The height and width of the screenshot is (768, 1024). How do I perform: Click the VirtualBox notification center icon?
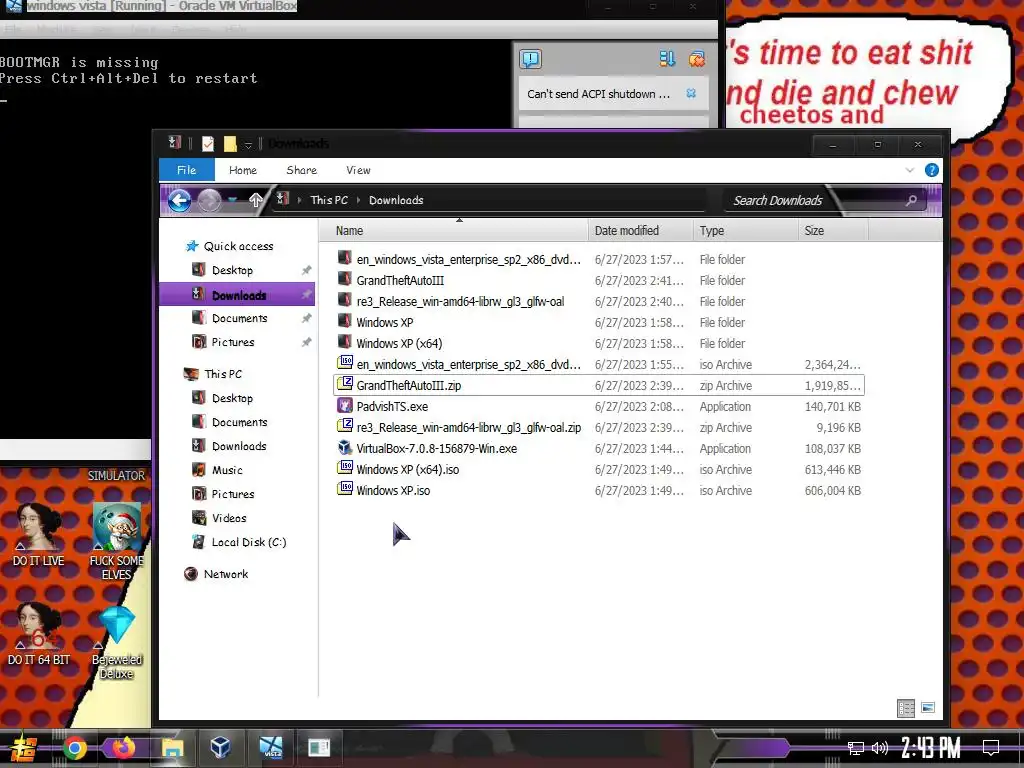[x=530, y=59]
